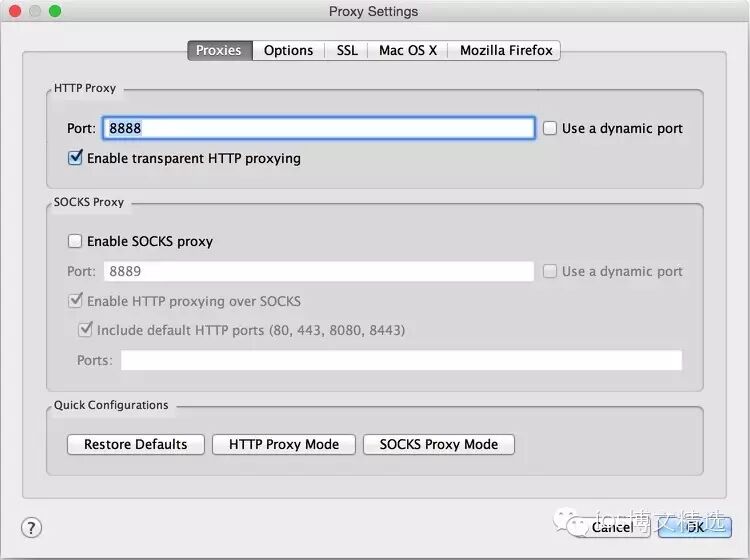Click Restore Defaults button
Viewport: 750px width, 560px height.
tap(136, 444)
